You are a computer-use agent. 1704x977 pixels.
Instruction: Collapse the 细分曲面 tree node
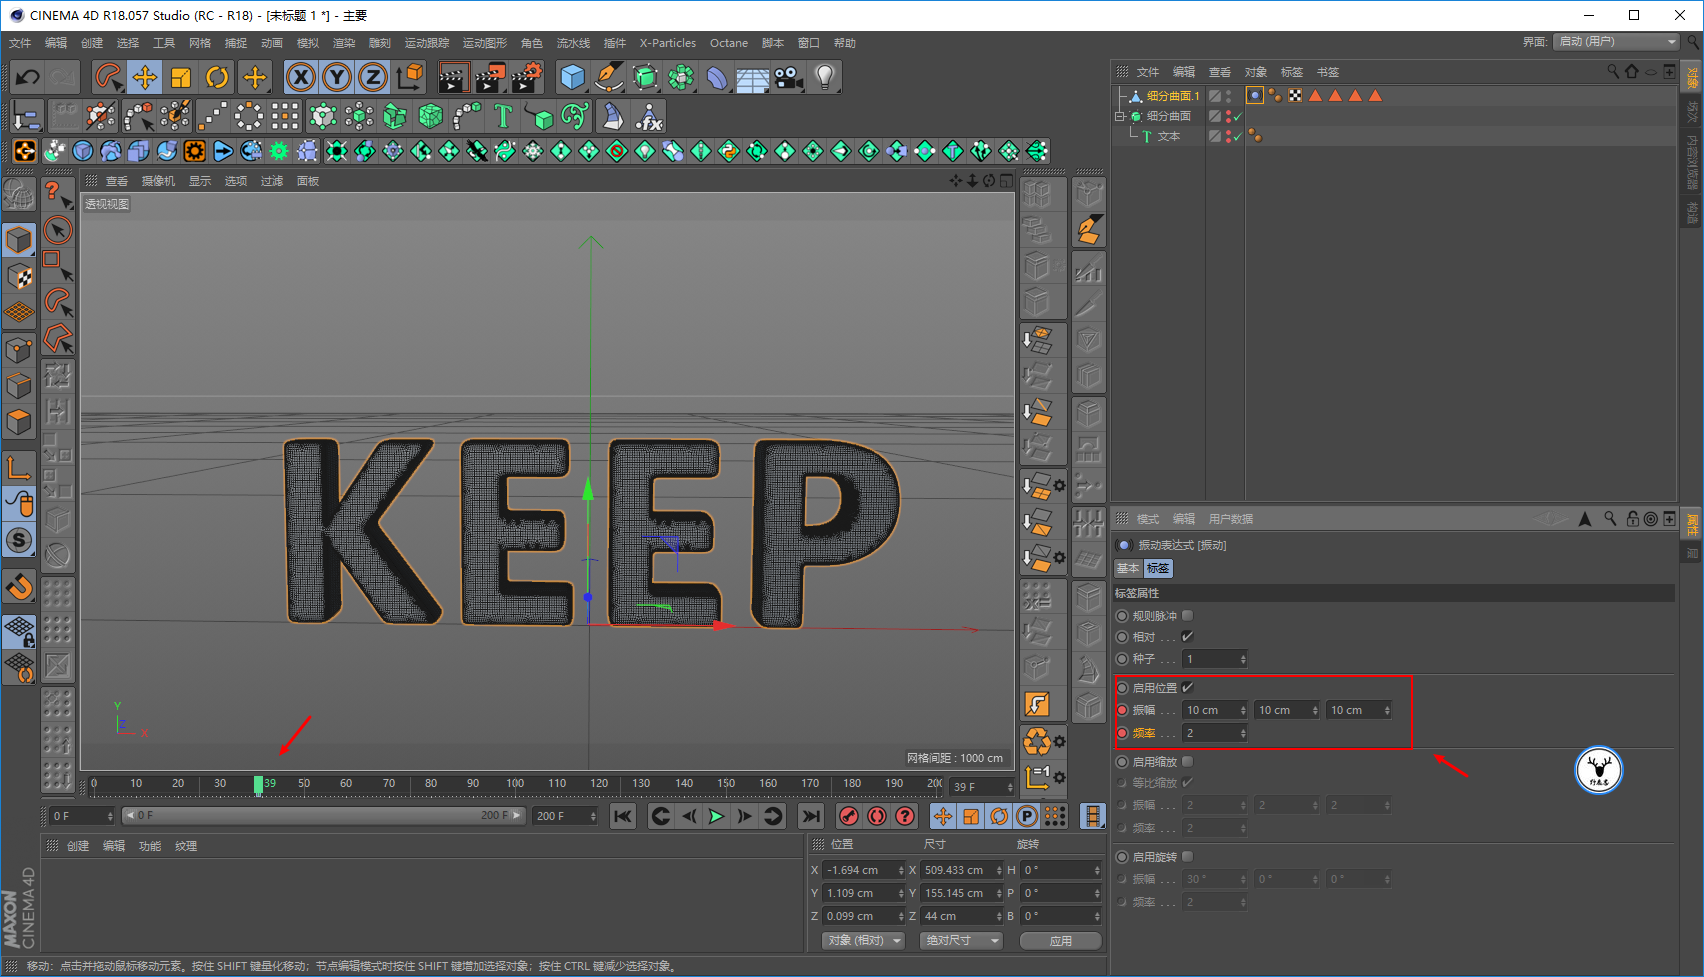1121,116
